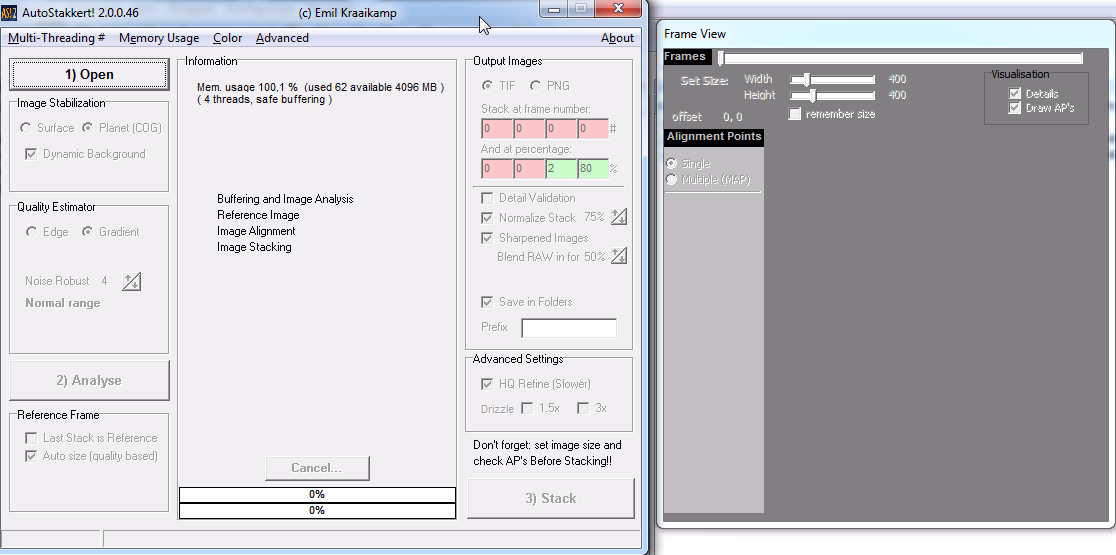Screen dimensions: 1116x555
Task: Choose PNG output image format
Action: click(x=536, y=86)
